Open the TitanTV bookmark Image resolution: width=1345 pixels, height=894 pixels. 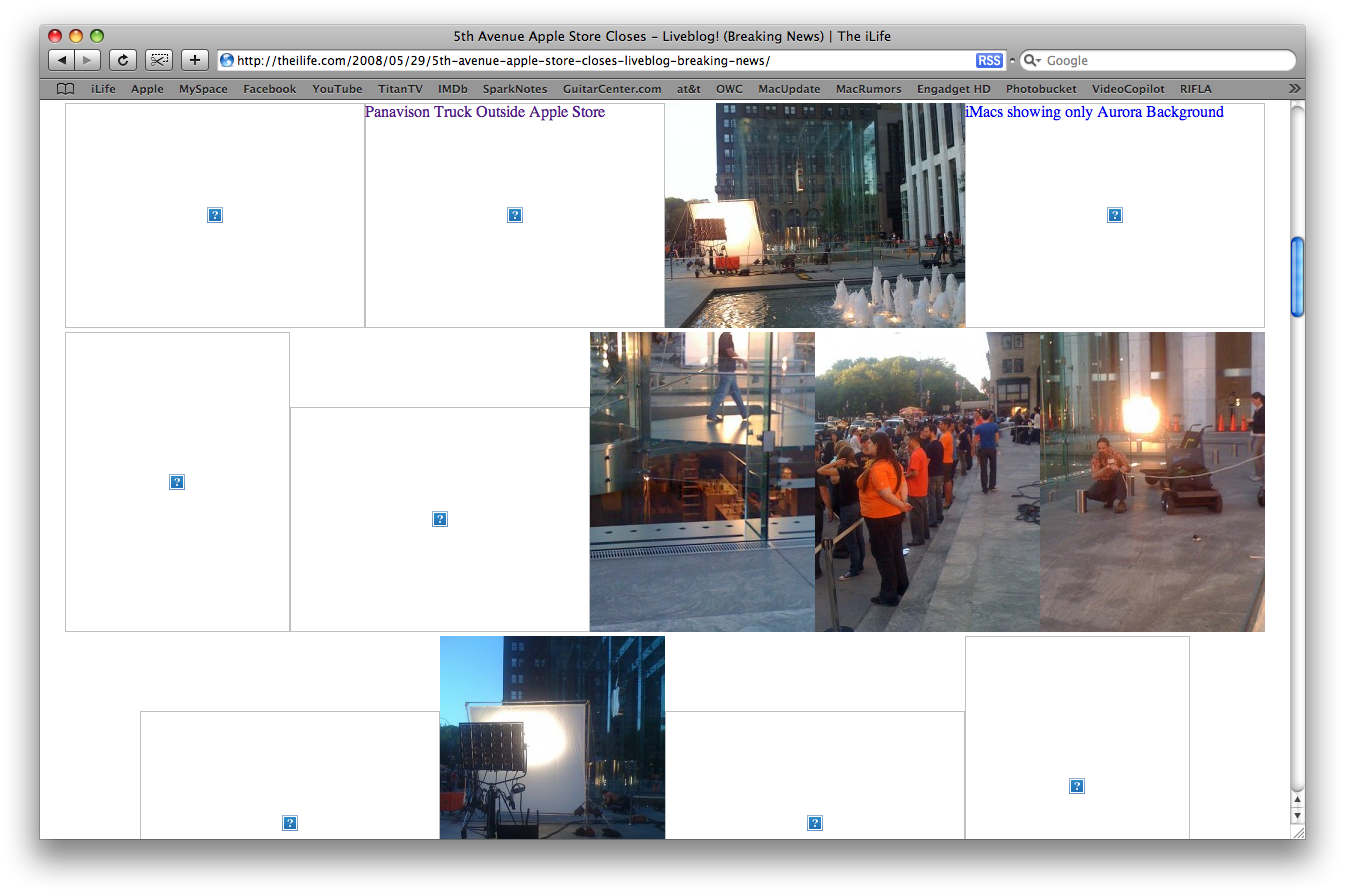pyautogui.click(x=400, y=89)
